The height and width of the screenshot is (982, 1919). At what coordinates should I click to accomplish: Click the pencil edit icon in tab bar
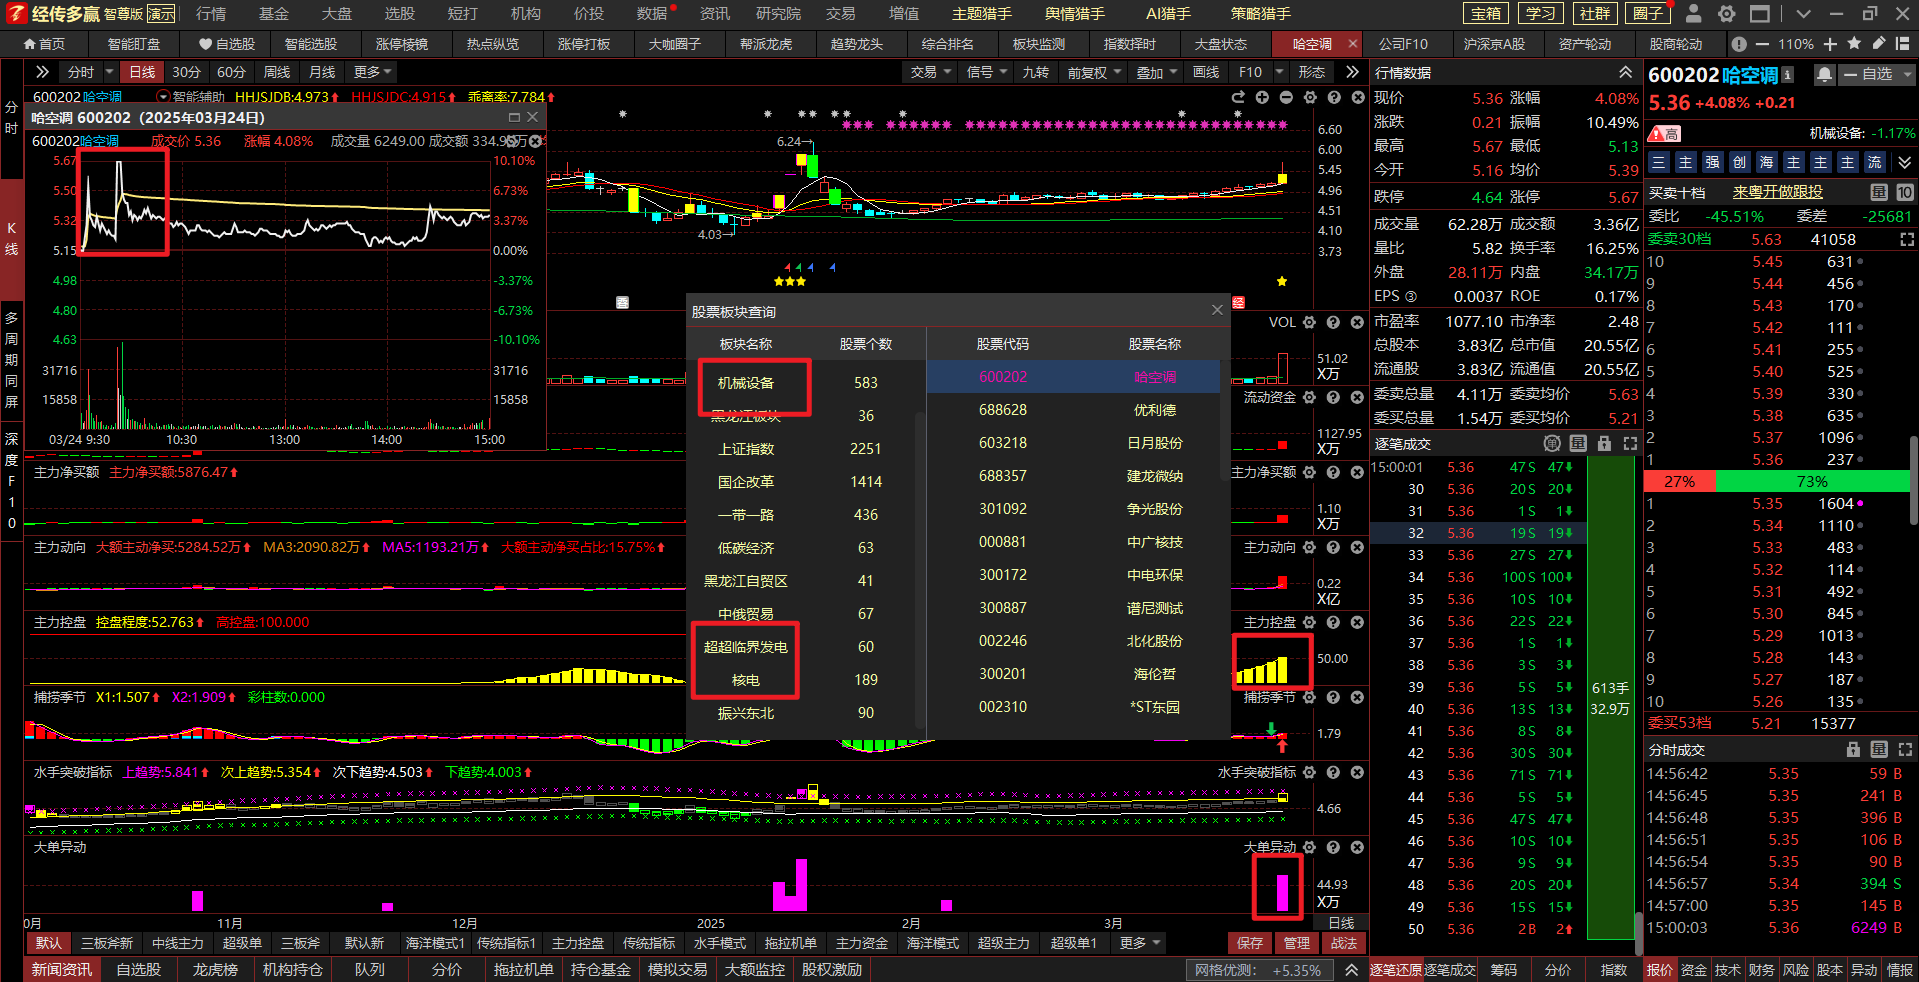tap(1879, 44)
